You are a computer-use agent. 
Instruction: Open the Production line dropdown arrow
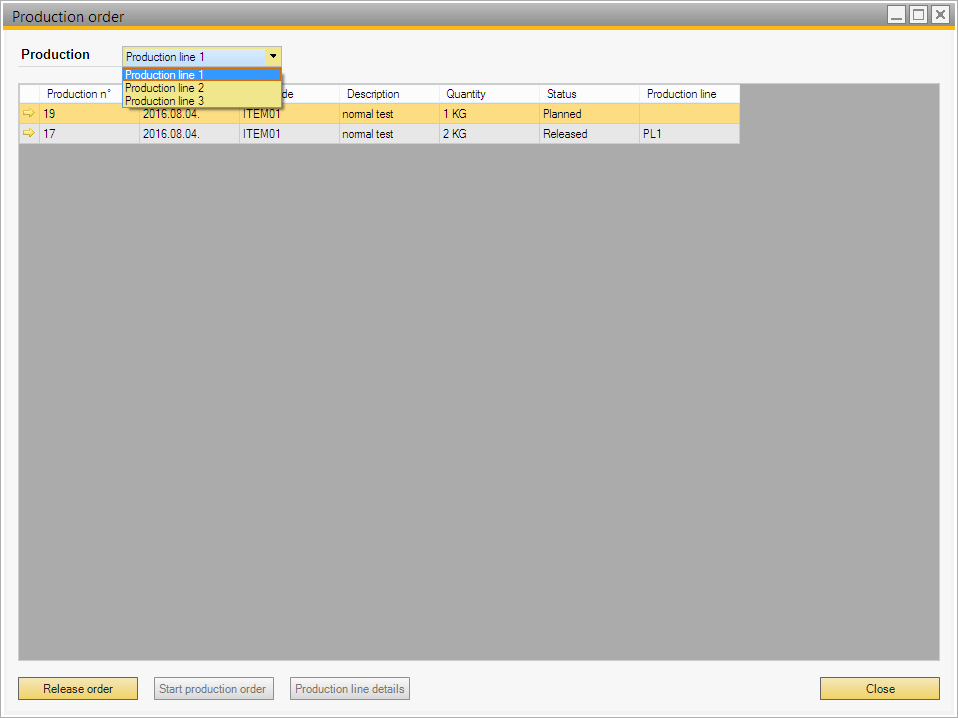[x=273, y=57]
